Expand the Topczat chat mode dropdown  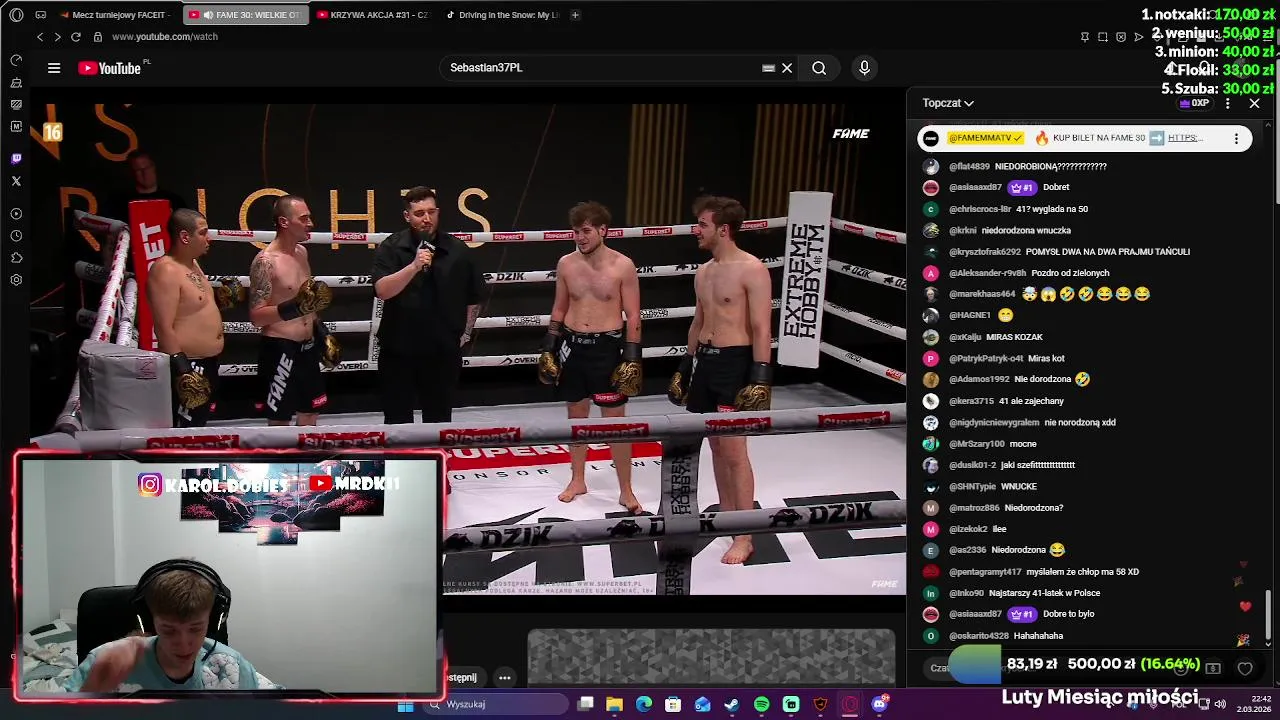tap(948, 103)
